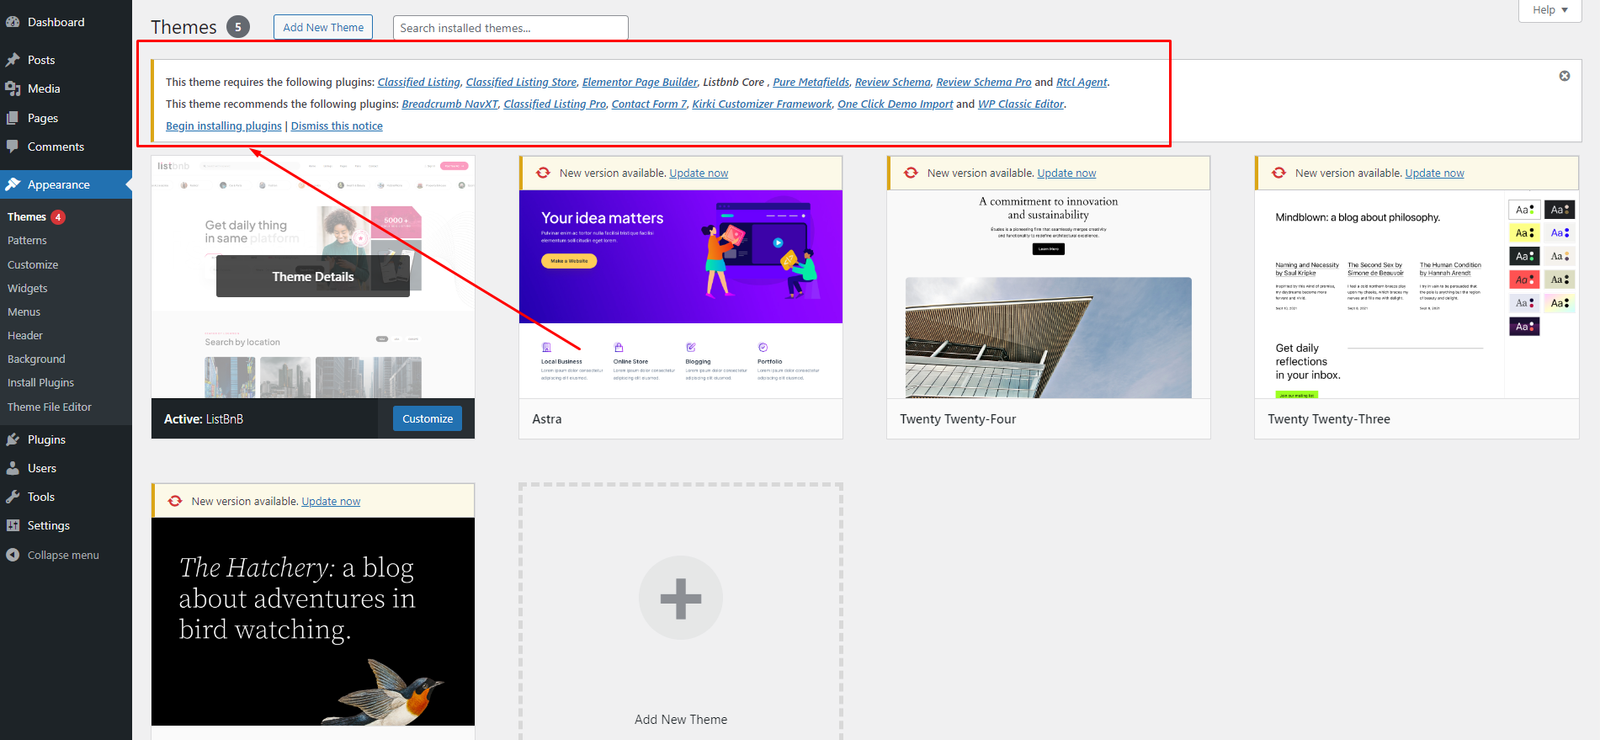1600x740 pixels.
Task: Select Widgets under Appearance
Action: pos(28,288)
